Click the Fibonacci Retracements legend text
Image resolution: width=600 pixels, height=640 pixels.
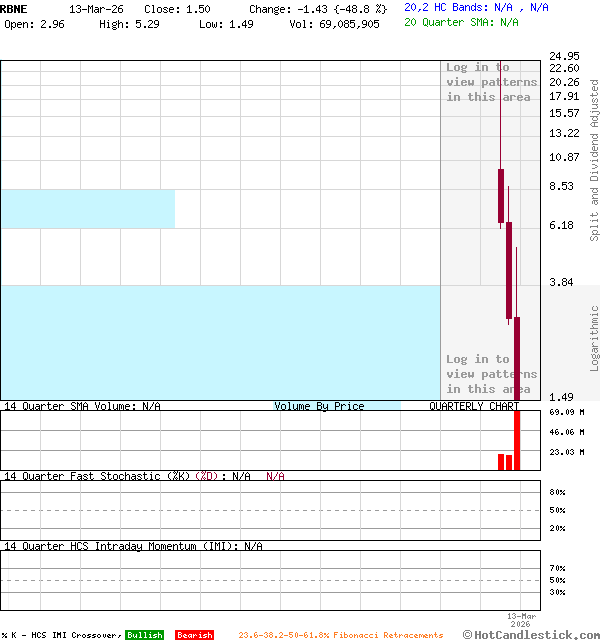(340, 635)
